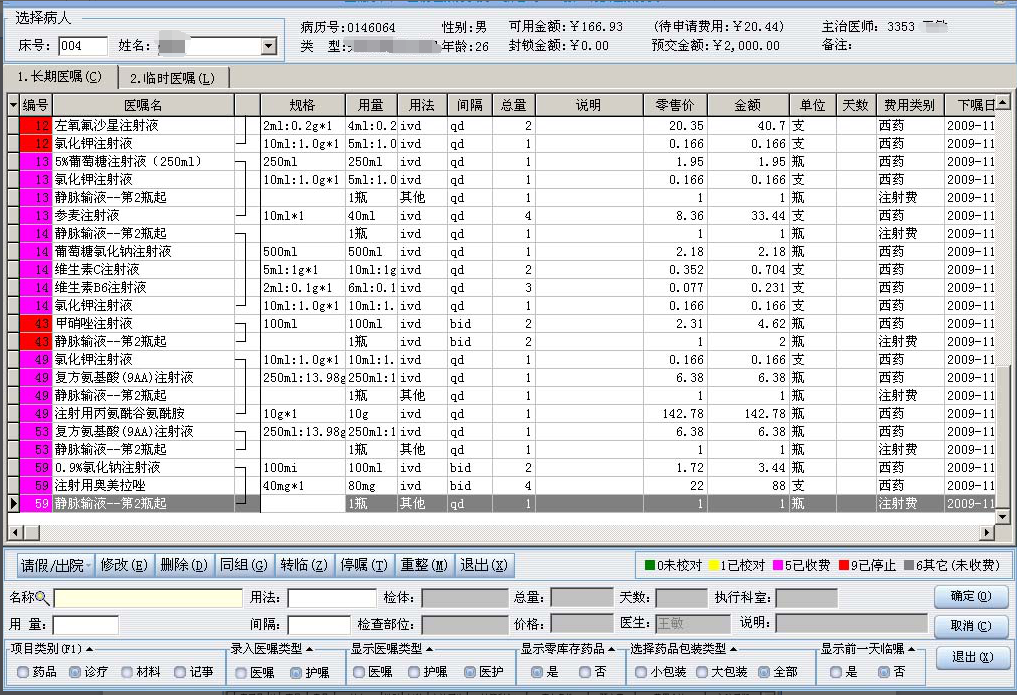
Task: Open the 请假/出院 dropdown button
Action: [56, 565]
